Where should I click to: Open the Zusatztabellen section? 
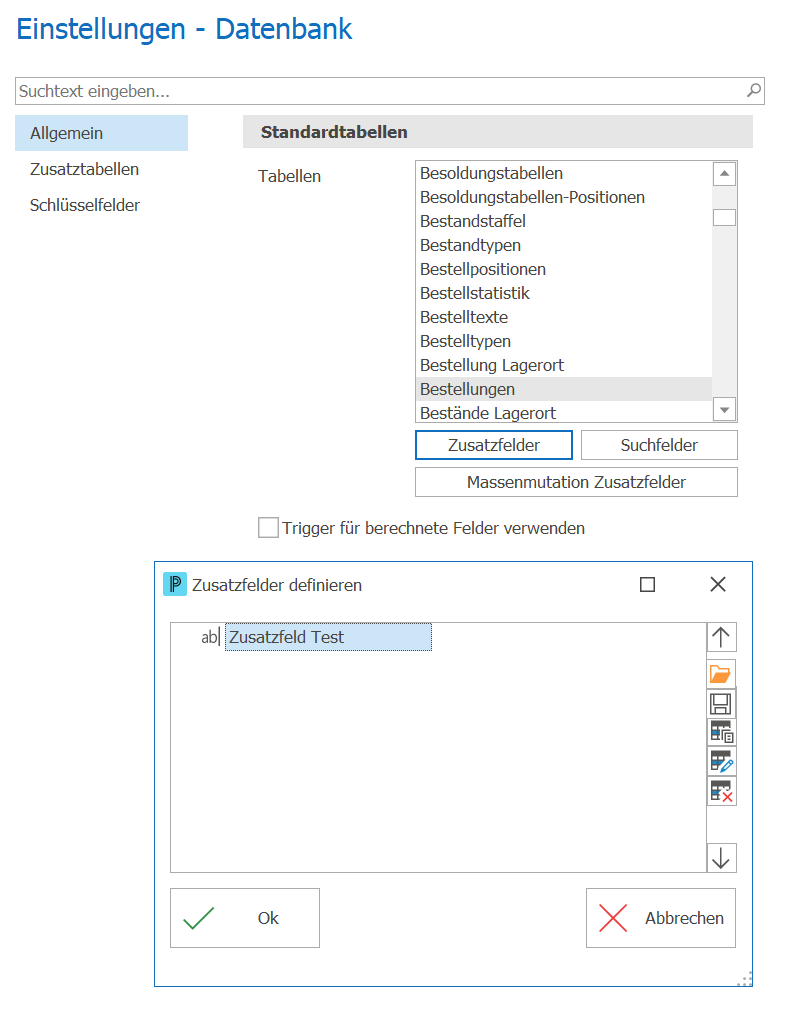click(84, 169)
